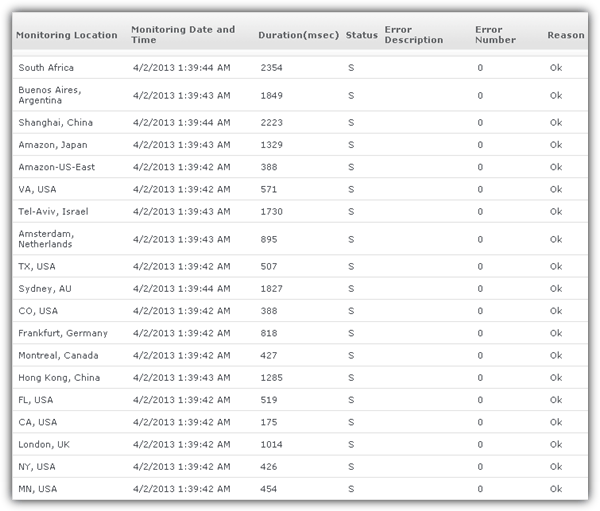Select the timestamp in London, UK row
The width and height of the screenshot is (600, 511).
(182, 444)
